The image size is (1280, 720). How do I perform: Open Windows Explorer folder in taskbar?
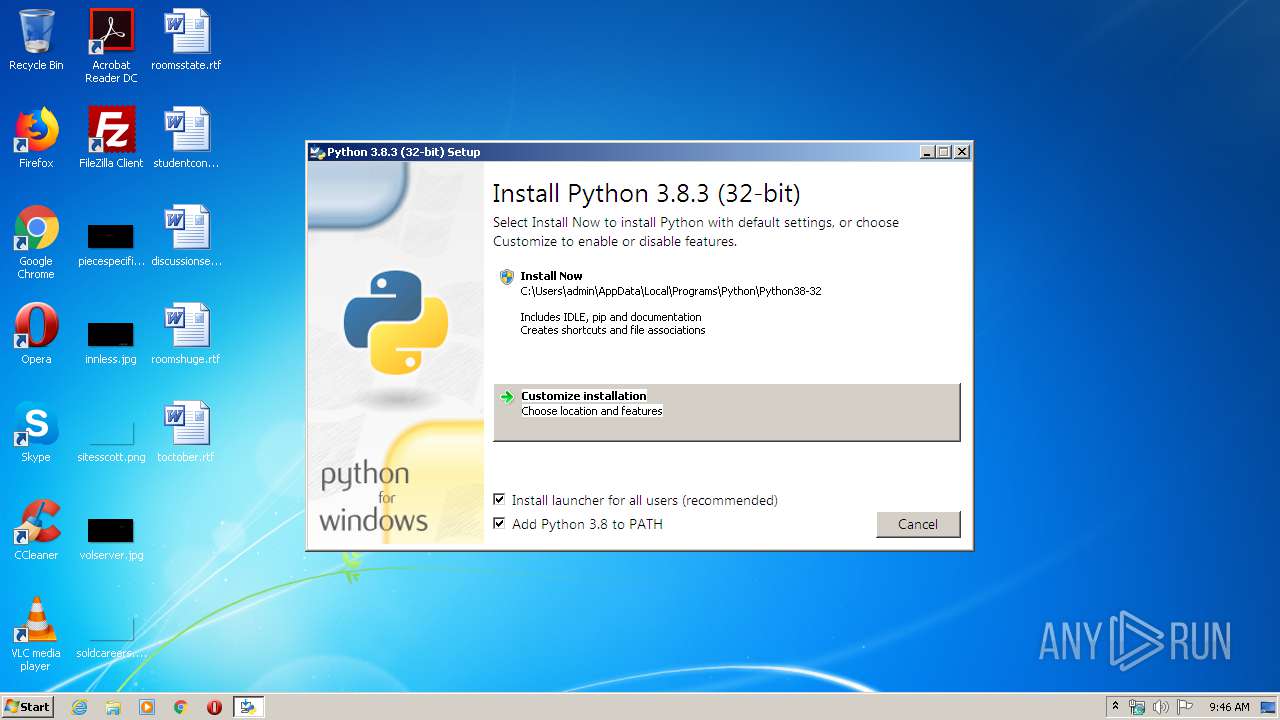point(113,707)
